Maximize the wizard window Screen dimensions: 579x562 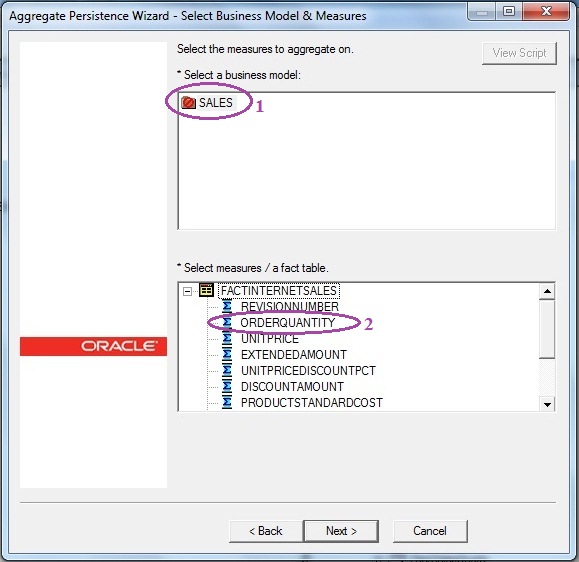click(x=509, y=11)
